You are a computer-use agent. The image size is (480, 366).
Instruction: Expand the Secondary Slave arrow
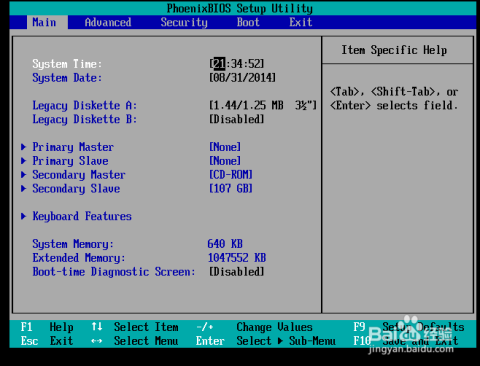coord(23,189)
